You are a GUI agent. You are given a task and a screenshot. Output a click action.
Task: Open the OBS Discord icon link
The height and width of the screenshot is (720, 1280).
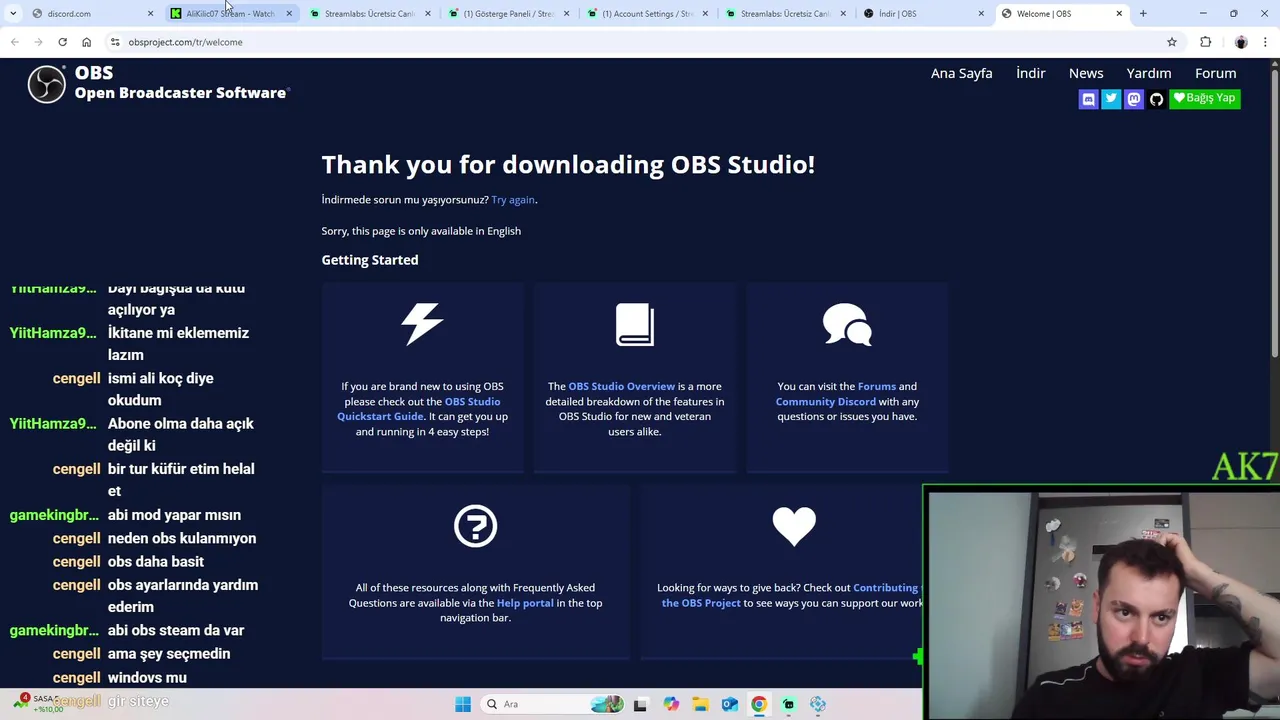1088,99
